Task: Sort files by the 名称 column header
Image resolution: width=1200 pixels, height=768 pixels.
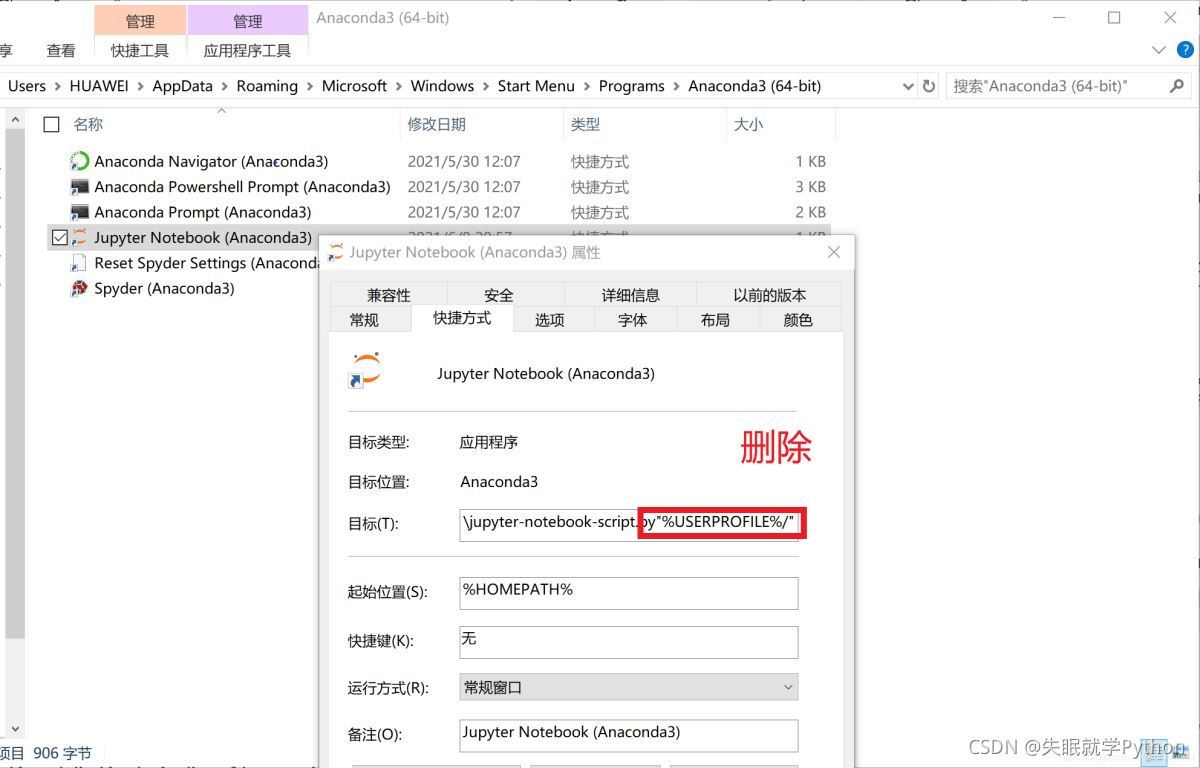Action: tap(88, 124)
